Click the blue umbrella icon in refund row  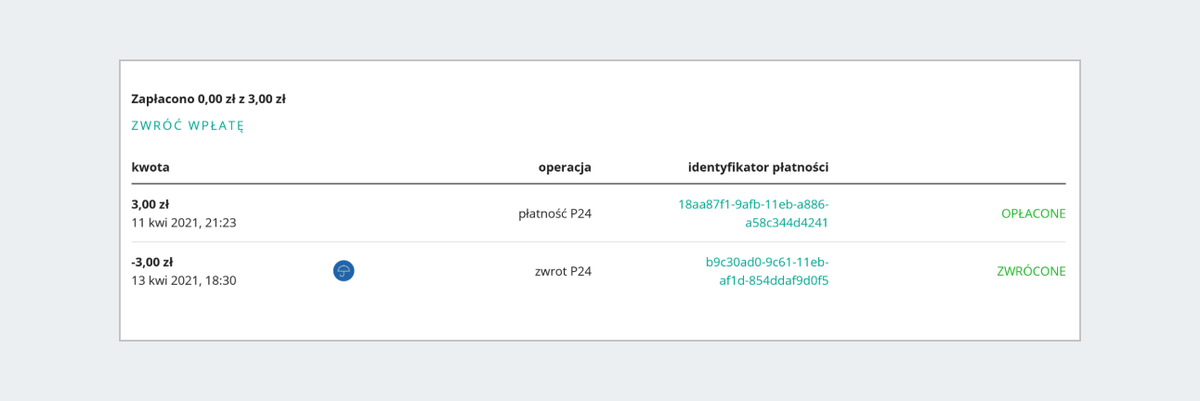344,271
